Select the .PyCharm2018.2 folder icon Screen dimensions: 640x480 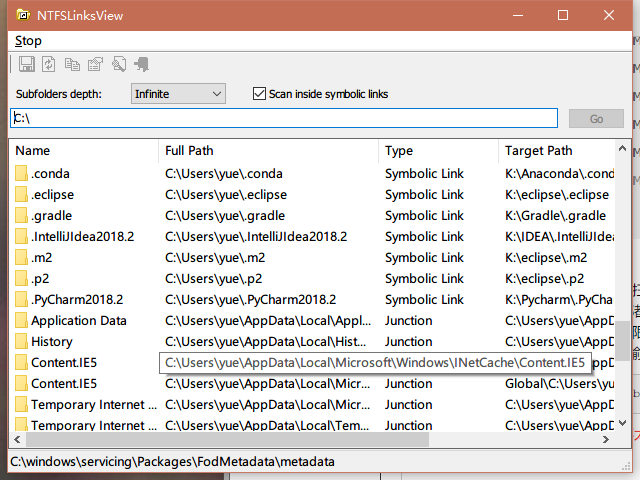[x=21, y=300]
